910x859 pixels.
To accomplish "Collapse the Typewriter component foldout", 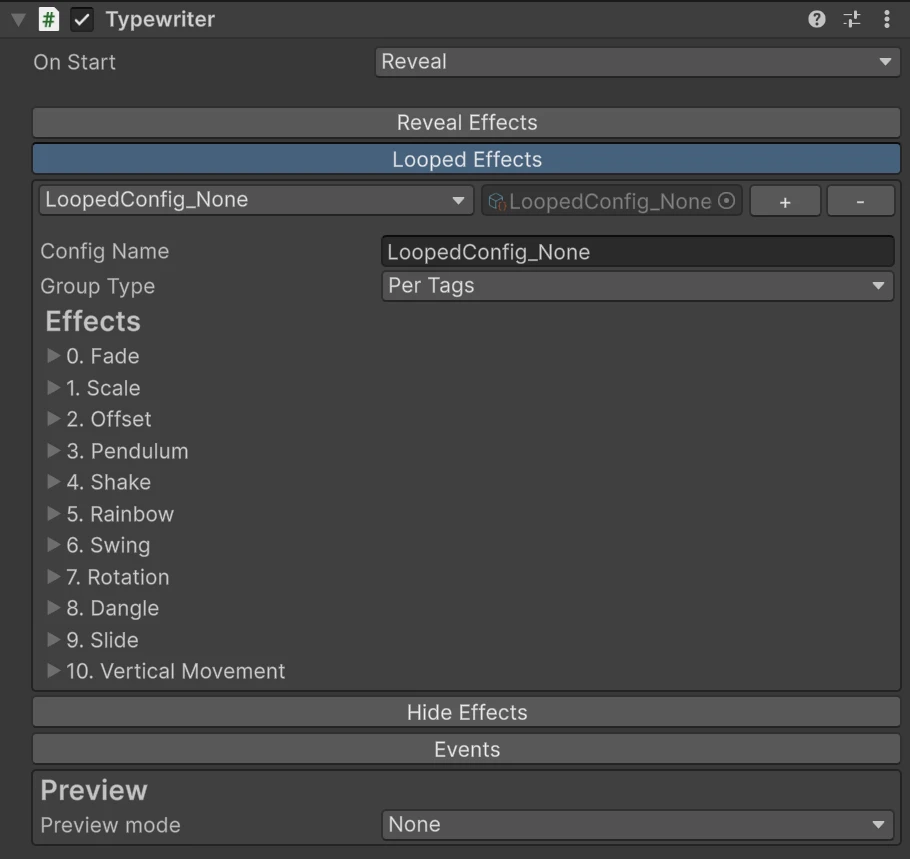I will 18,20.
